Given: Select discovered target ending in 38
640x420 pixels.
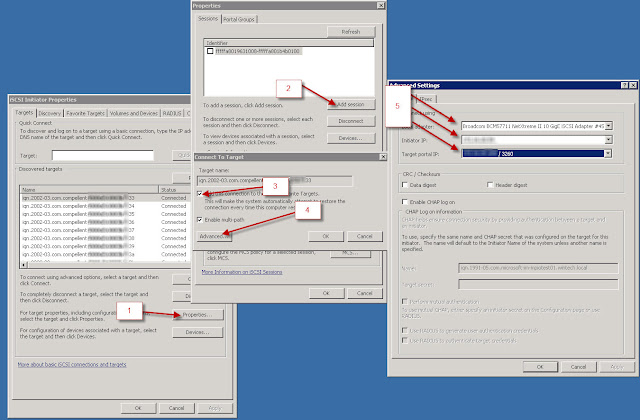Looking at the screenshot, I should coord(105,238).
